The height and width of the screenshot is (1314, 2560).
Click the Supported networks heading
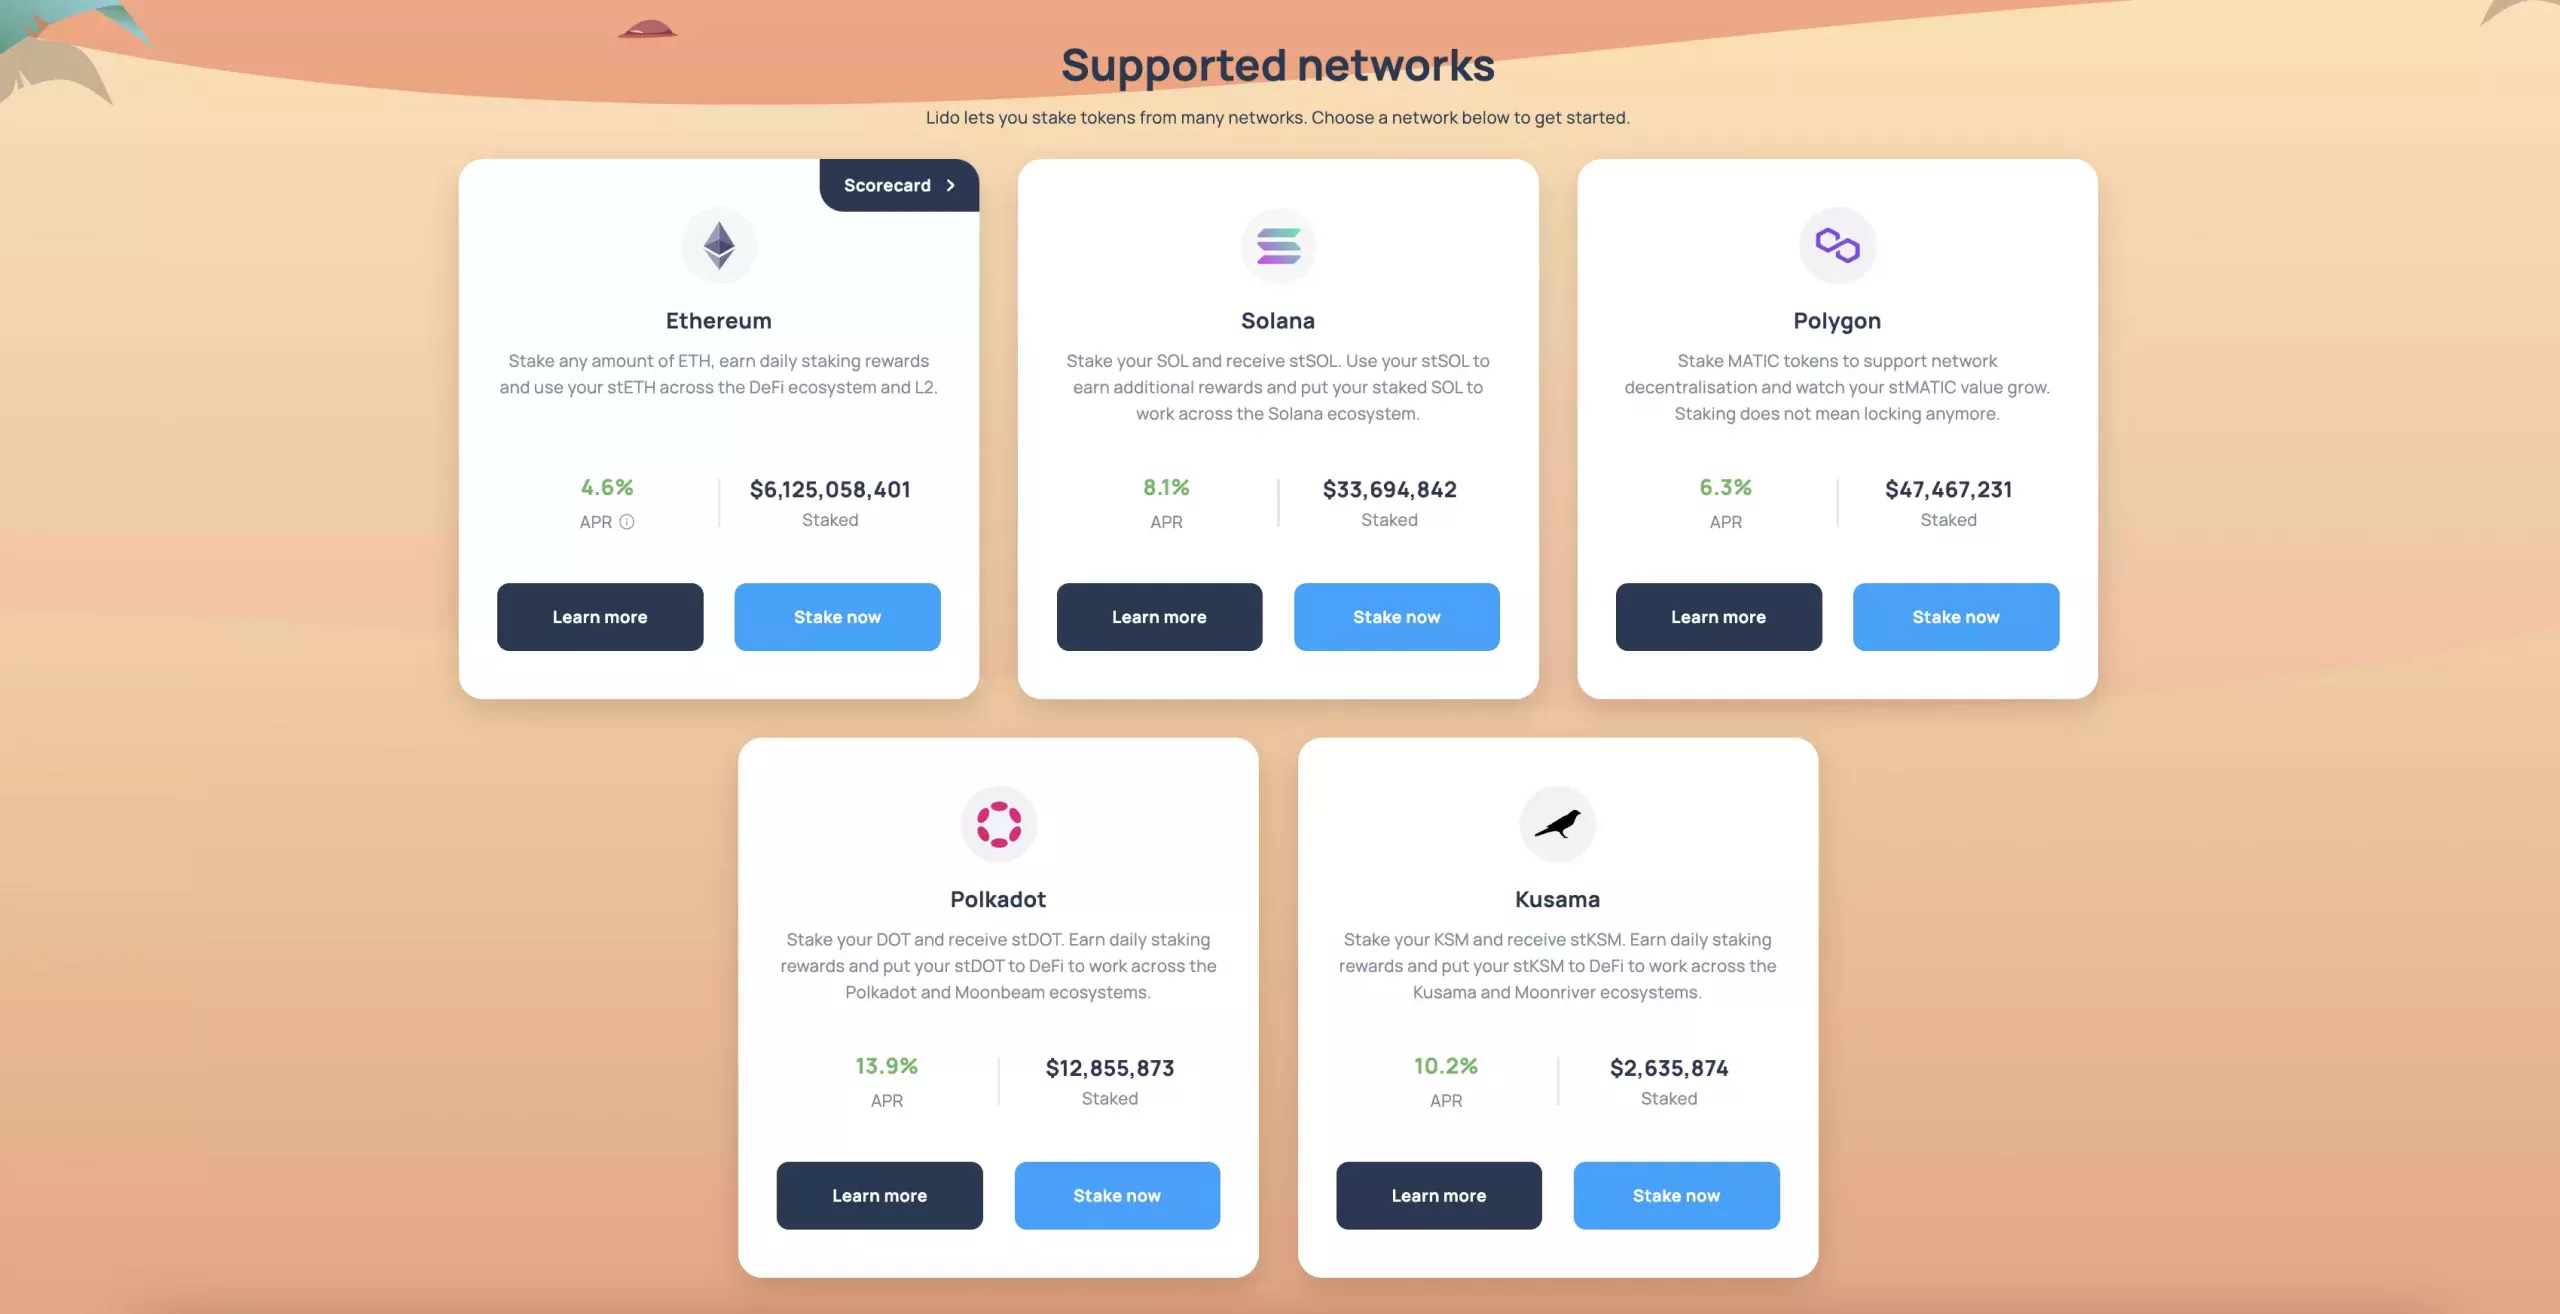click(1278, 65)
